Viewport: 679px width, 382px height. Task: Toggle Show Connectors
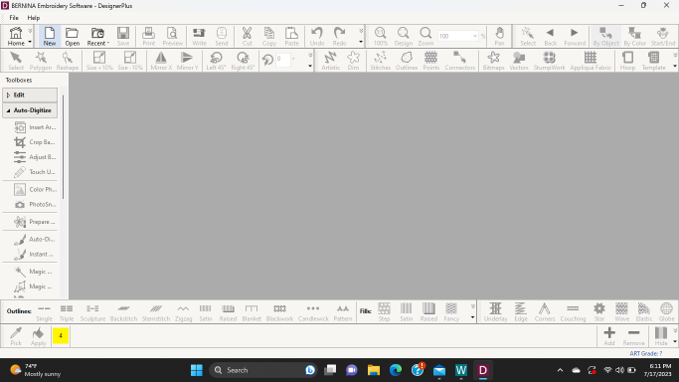coord(460,61)
